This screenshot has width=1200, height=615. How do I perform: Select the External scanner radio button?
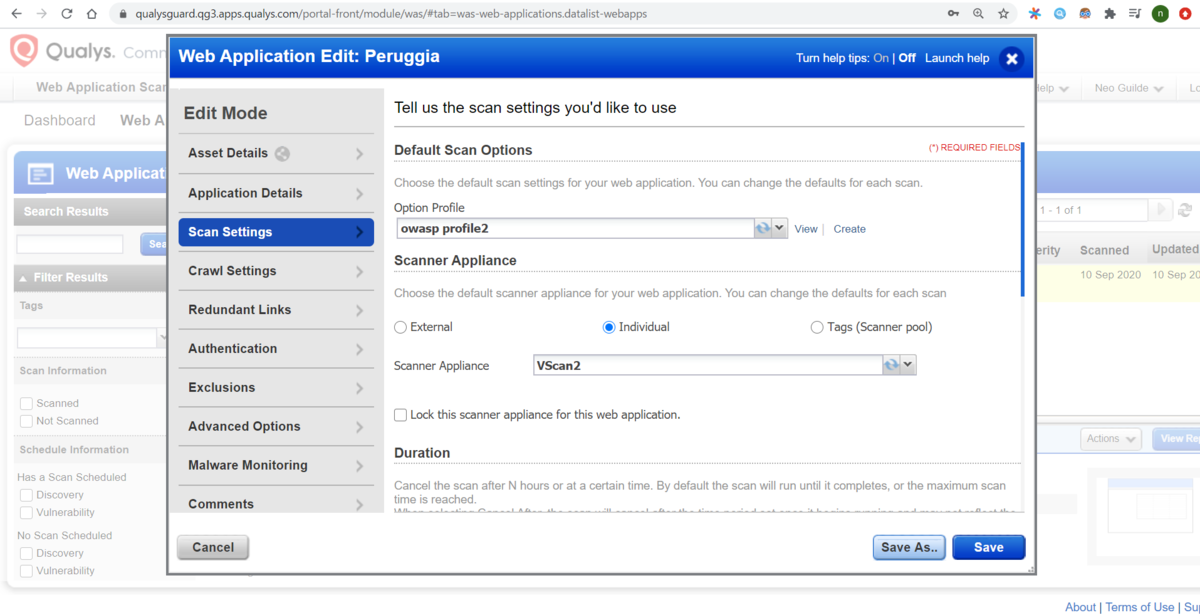pos(401,327)
